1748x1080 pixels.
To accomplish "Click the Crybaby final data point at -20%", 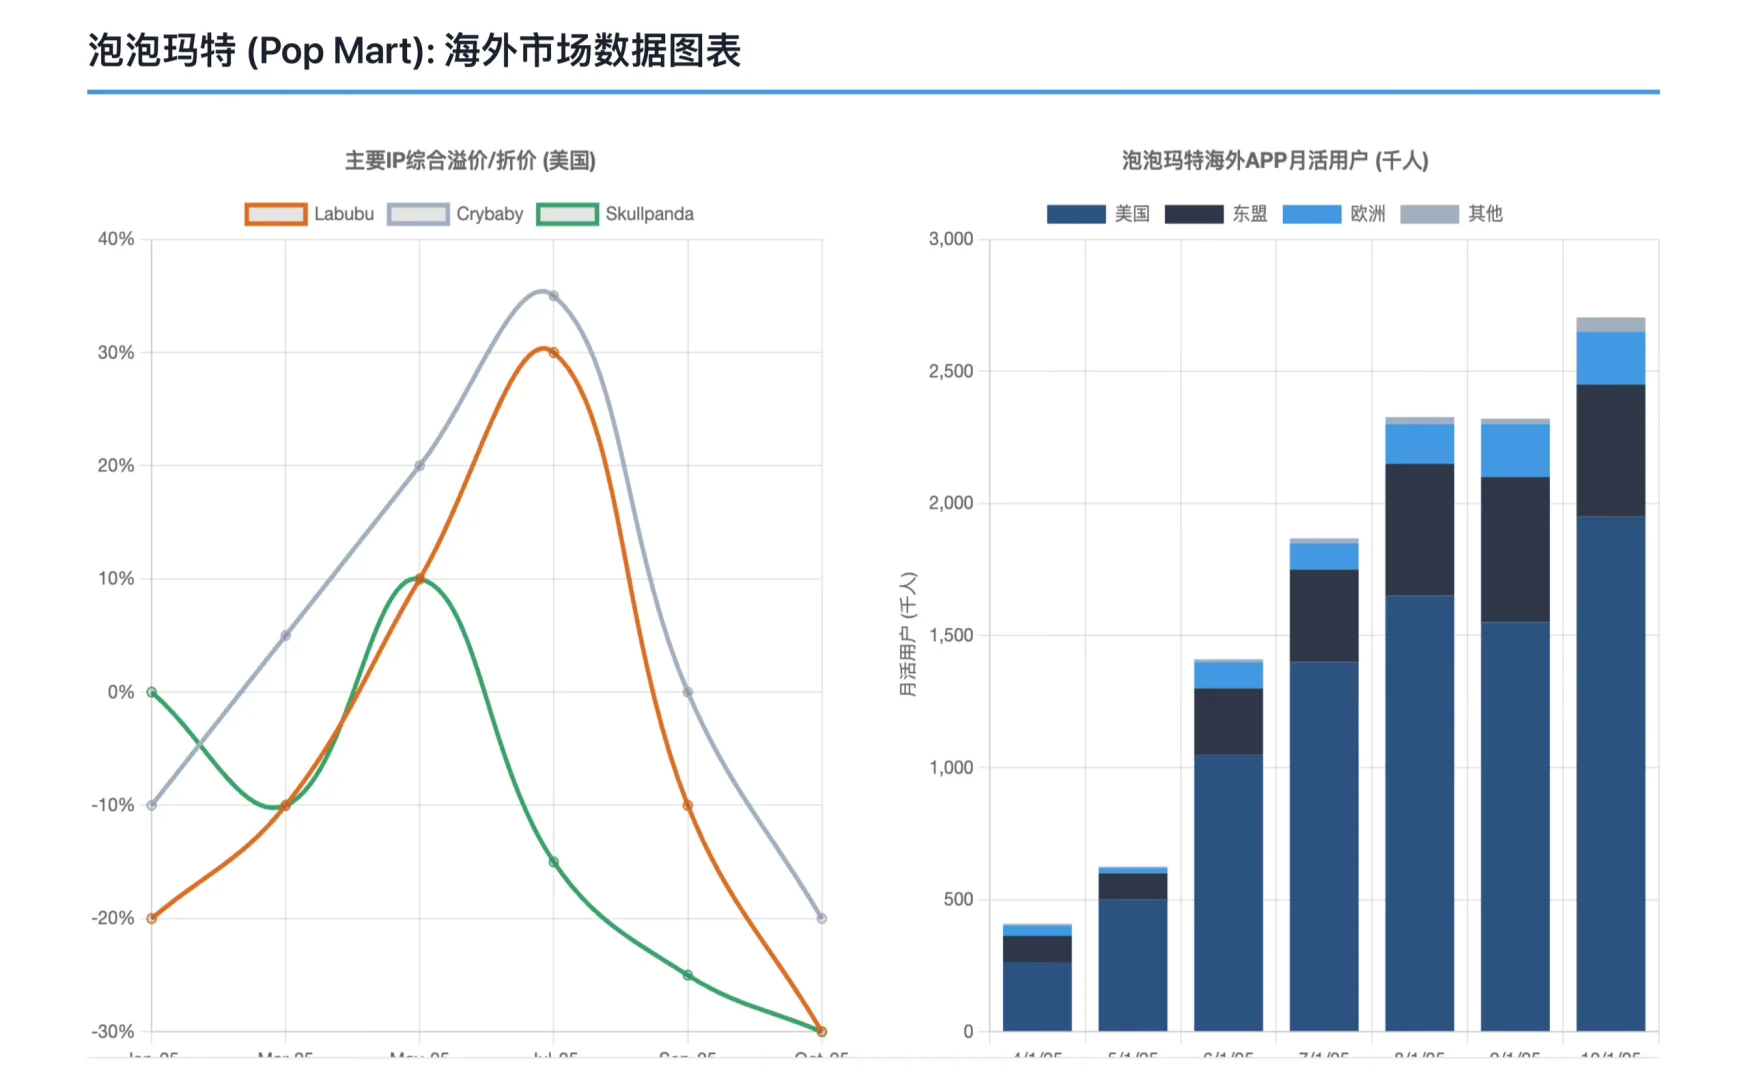I will (x=821, y=918).
